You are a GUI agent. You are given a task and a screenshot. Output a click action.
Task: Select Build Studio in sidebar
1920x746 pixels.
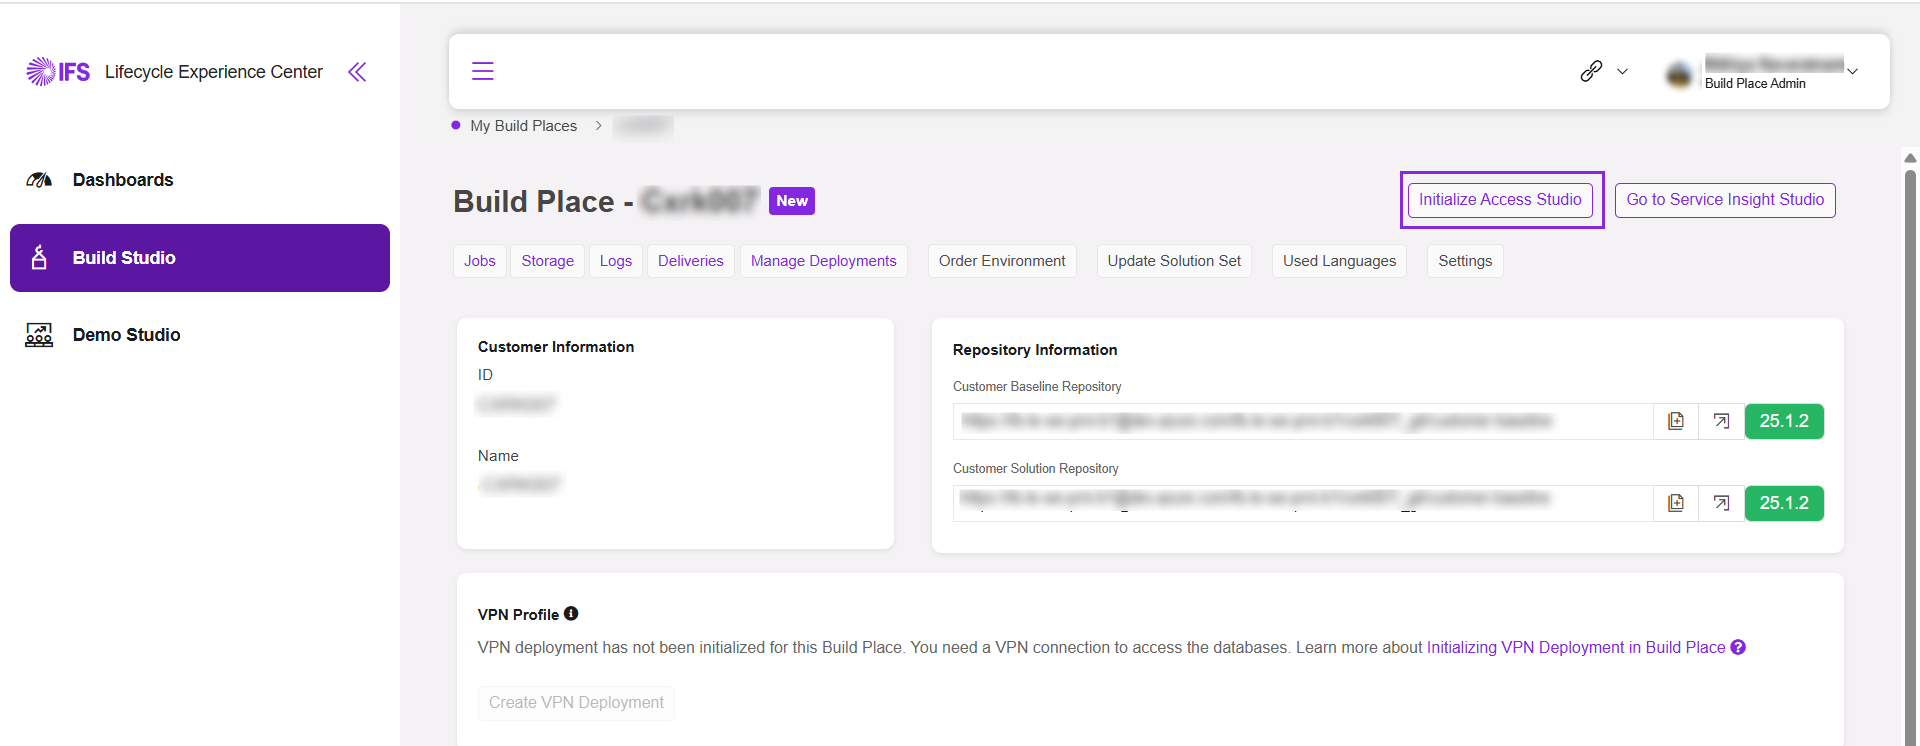[x=200, y=258]
